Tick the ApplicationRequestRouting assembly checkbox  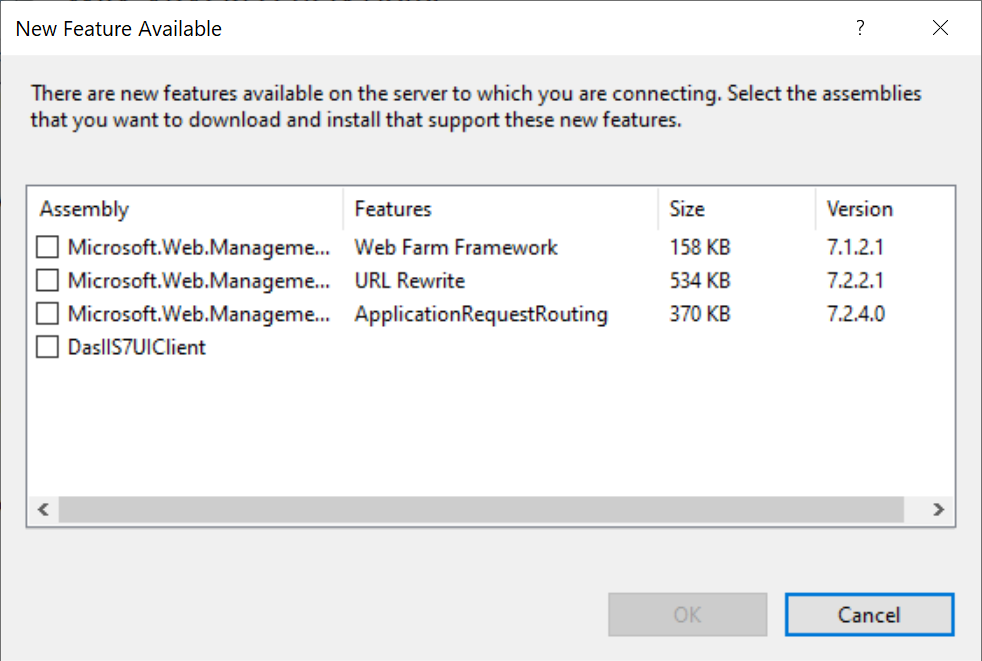pos(47,314)
